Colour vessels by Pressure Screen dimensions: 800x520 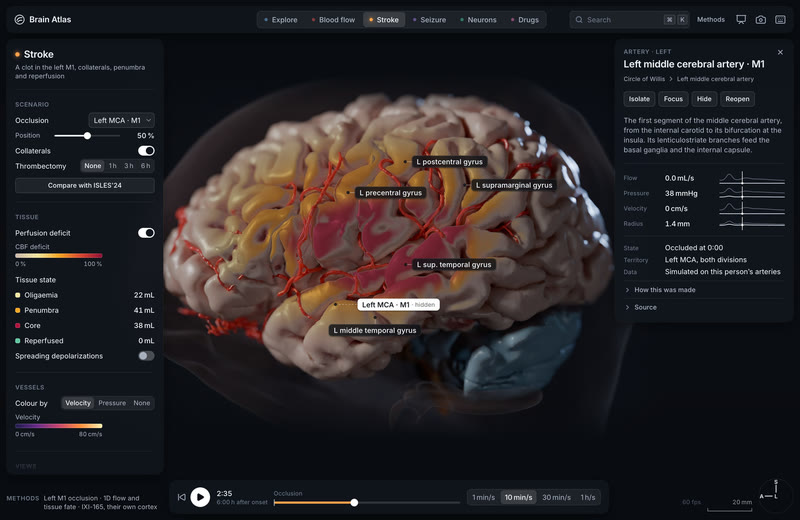(x=112, y=403)
